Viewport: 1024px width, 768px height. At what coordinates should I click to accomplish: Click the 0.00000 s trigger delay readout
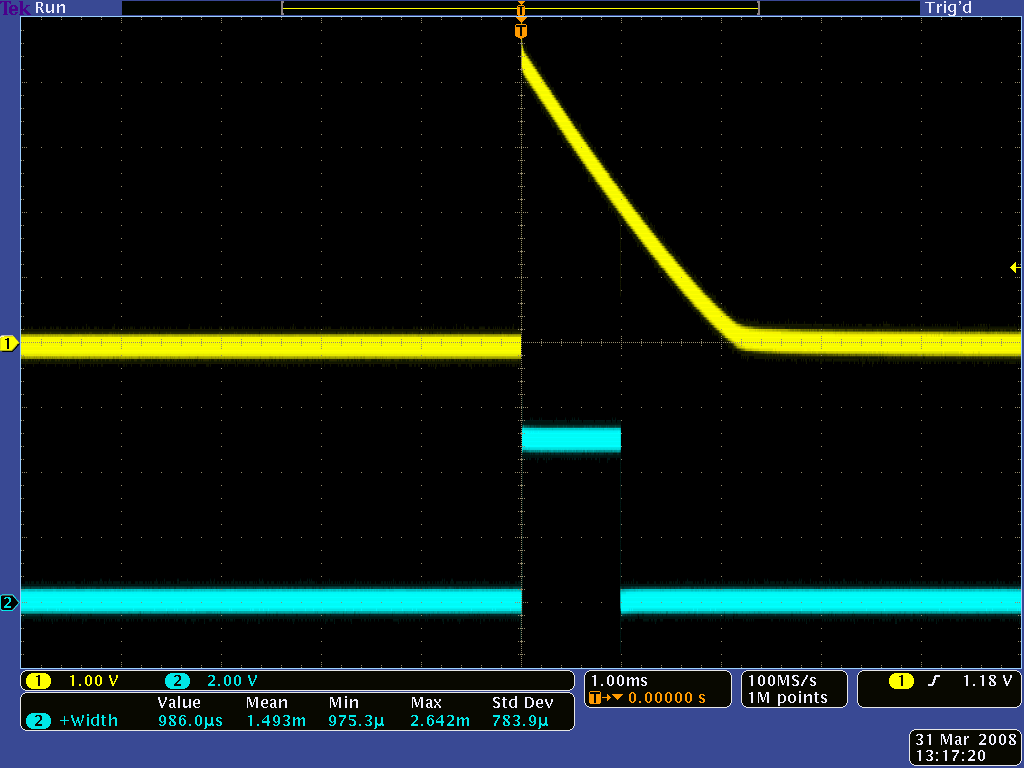[659, 698]
